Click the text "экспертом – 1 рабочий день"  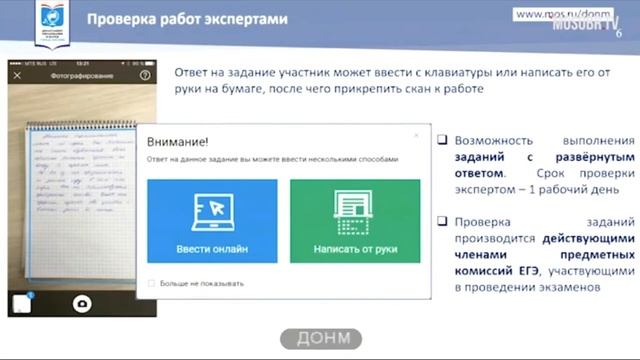[x=537, y=190]
